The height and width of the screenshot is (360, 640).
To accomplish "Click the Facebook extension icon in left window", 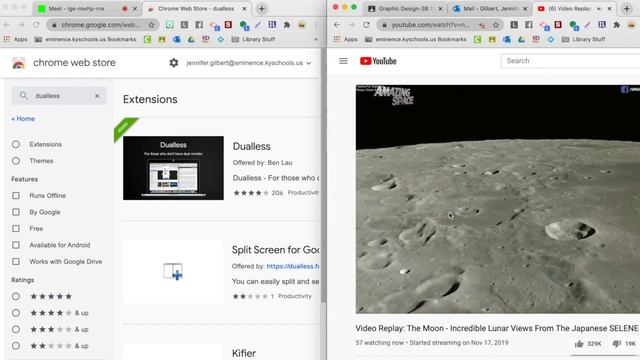I will [199, 25].
